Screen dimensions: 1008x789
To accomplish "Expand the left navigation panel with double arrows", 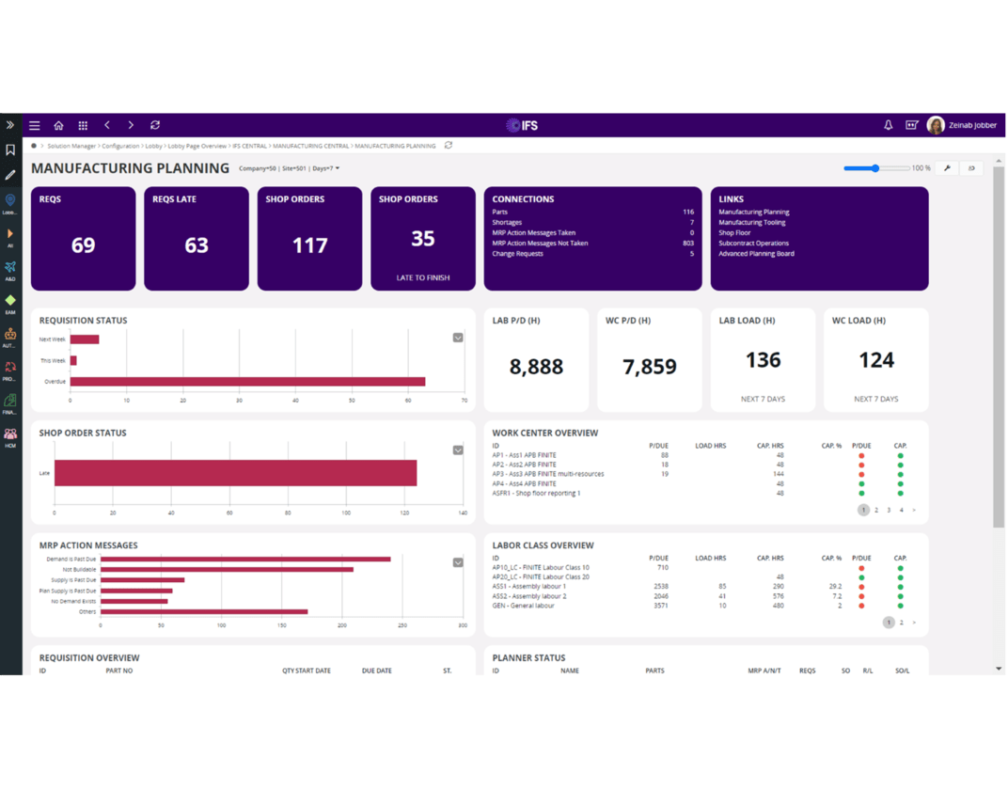I will pos(11,124).
